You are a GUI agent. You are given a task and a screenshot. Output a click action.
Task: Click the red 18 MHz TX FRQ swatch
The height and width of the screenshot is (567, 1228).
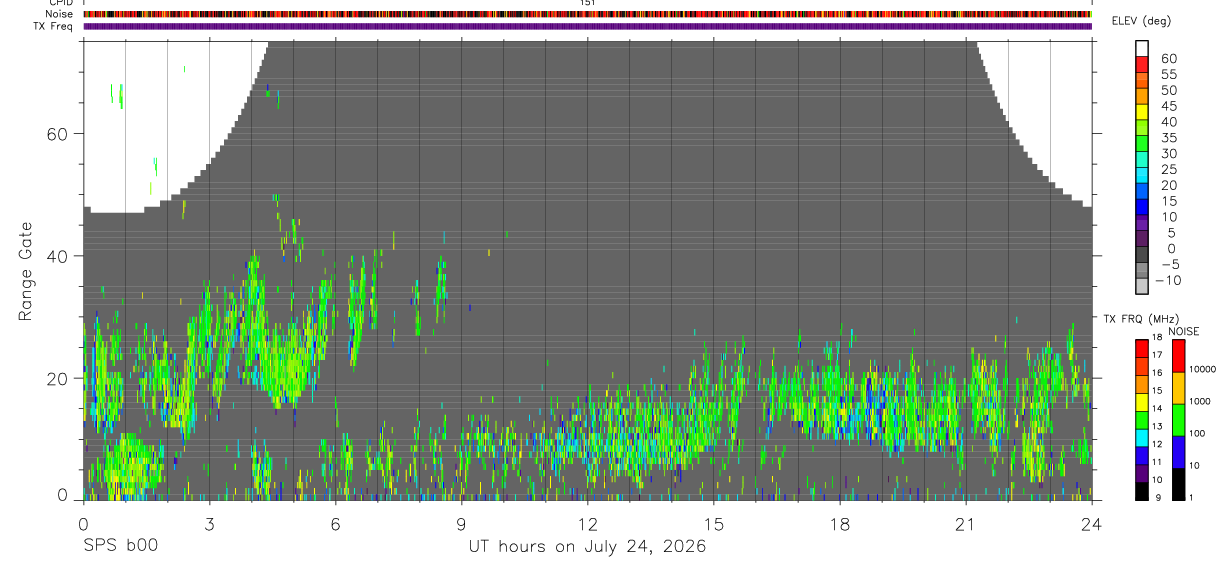click(1142, 348)
